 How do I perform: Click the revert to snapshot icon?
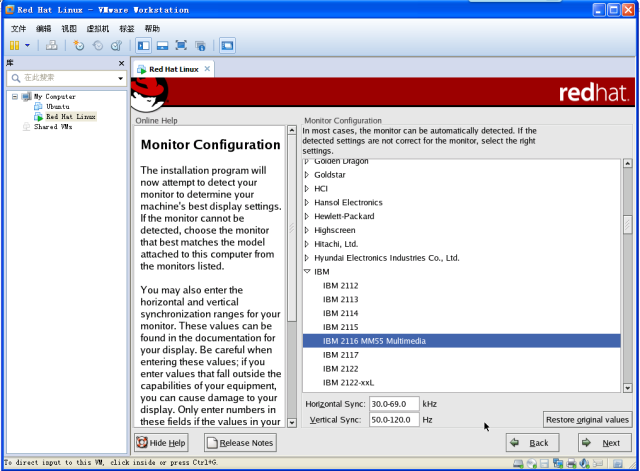[98, 45]
